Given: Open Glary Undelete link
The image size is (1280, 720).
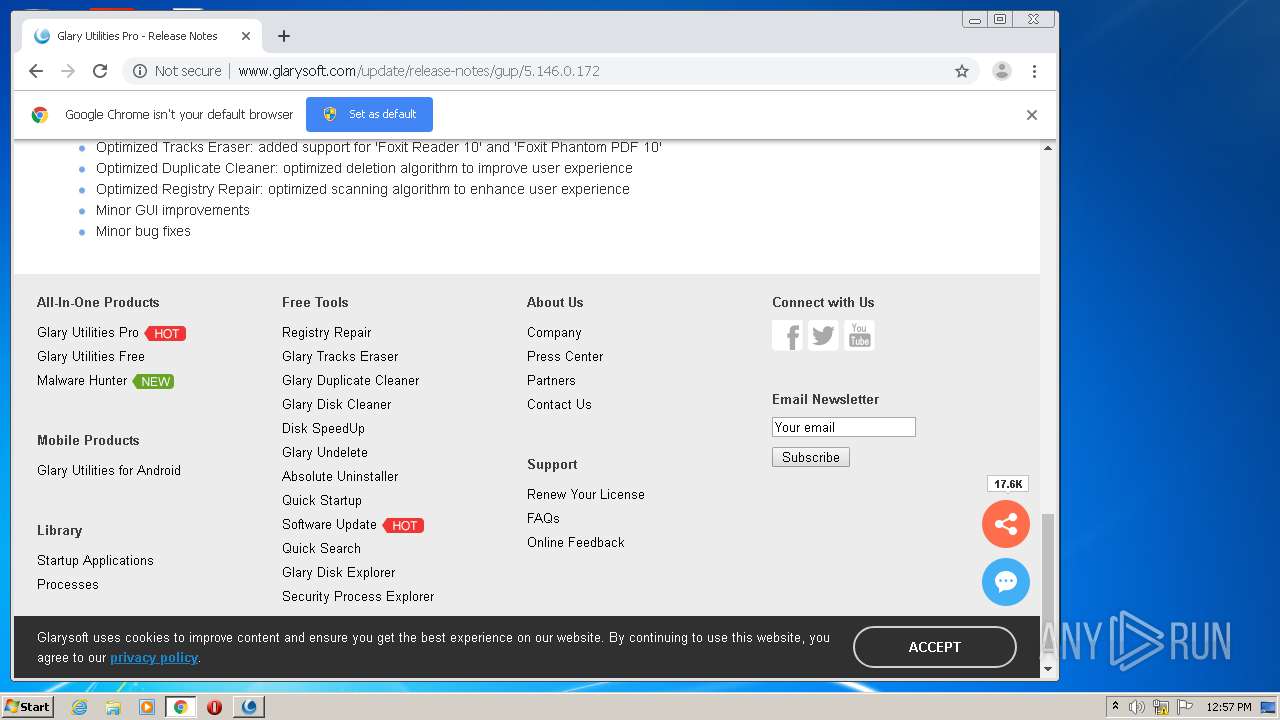Looking at the screenshot, I should (325, 452).
